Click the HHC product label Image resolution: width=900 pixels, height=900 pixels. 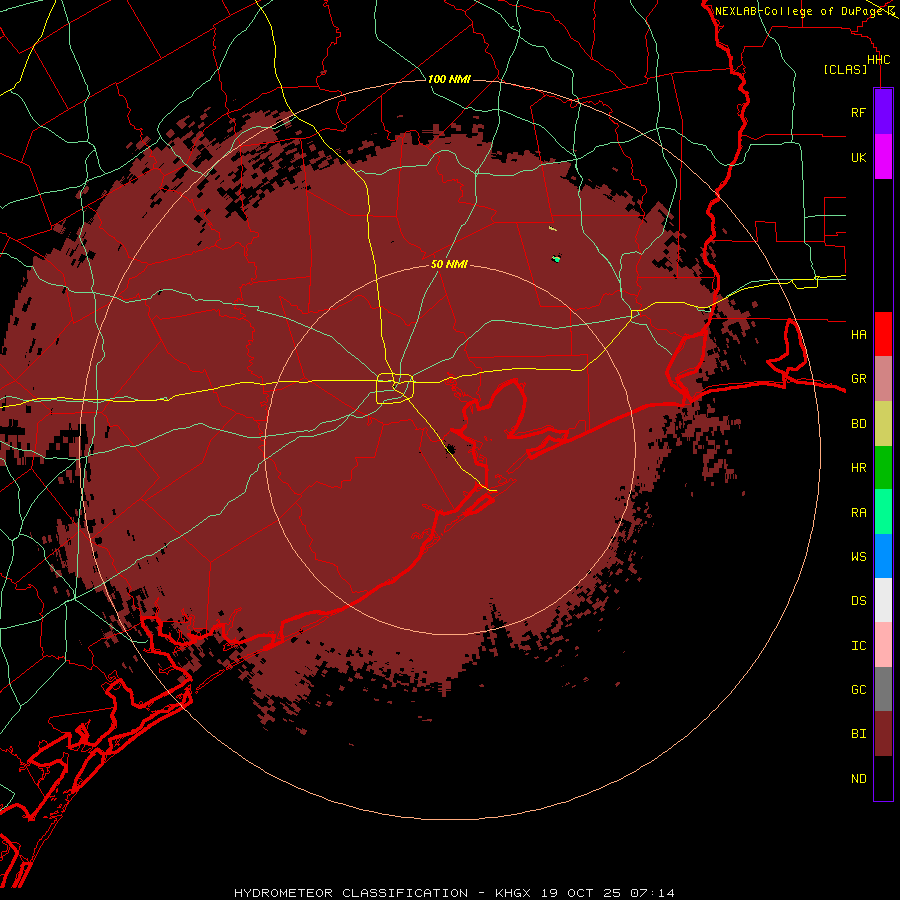tap(879, 60)
